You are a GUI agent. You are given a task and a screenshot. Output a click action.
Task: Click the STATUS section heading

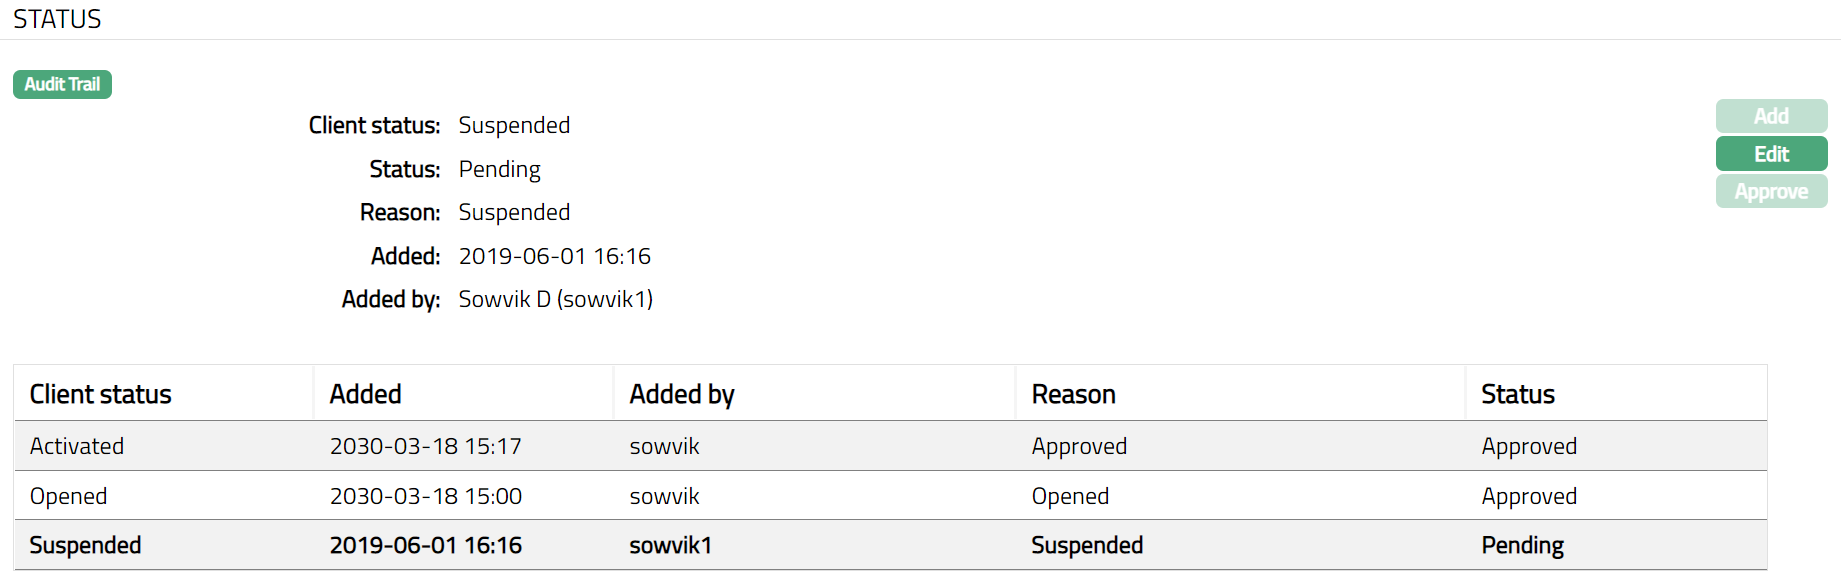(57, 19)
